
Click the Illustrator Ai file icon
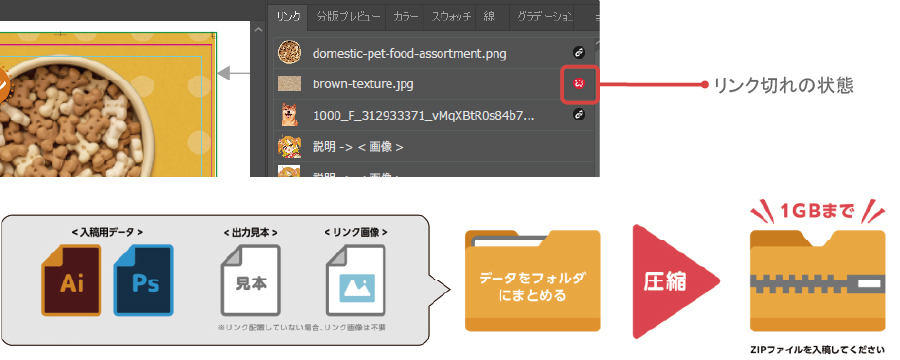coord(71,280)
